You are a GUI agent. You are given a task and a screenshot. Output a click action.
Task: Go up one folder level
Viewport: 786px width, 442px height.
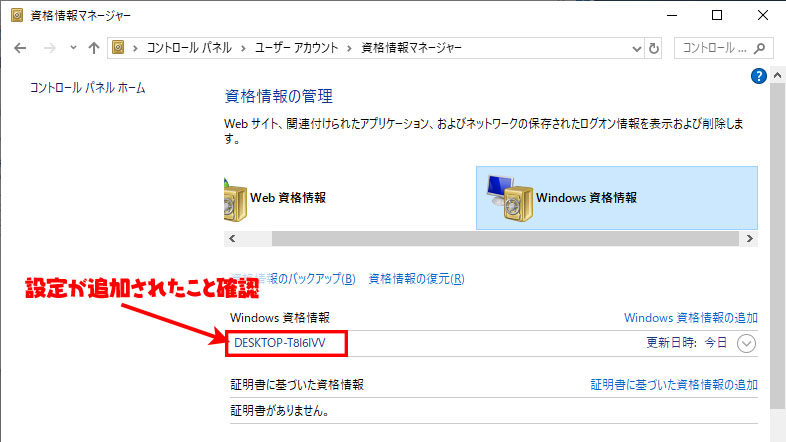[x=94, y=48]
